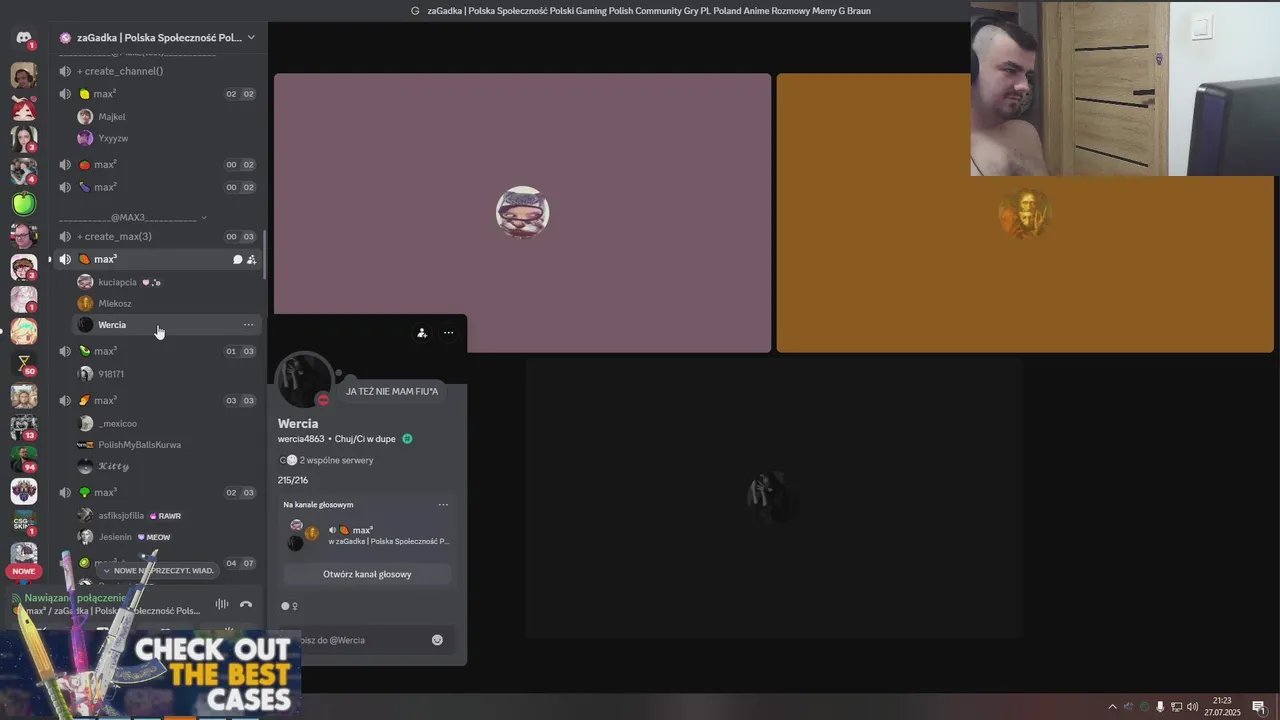
Task: Select Wercia's dark video tile
Action: (772, 497)
